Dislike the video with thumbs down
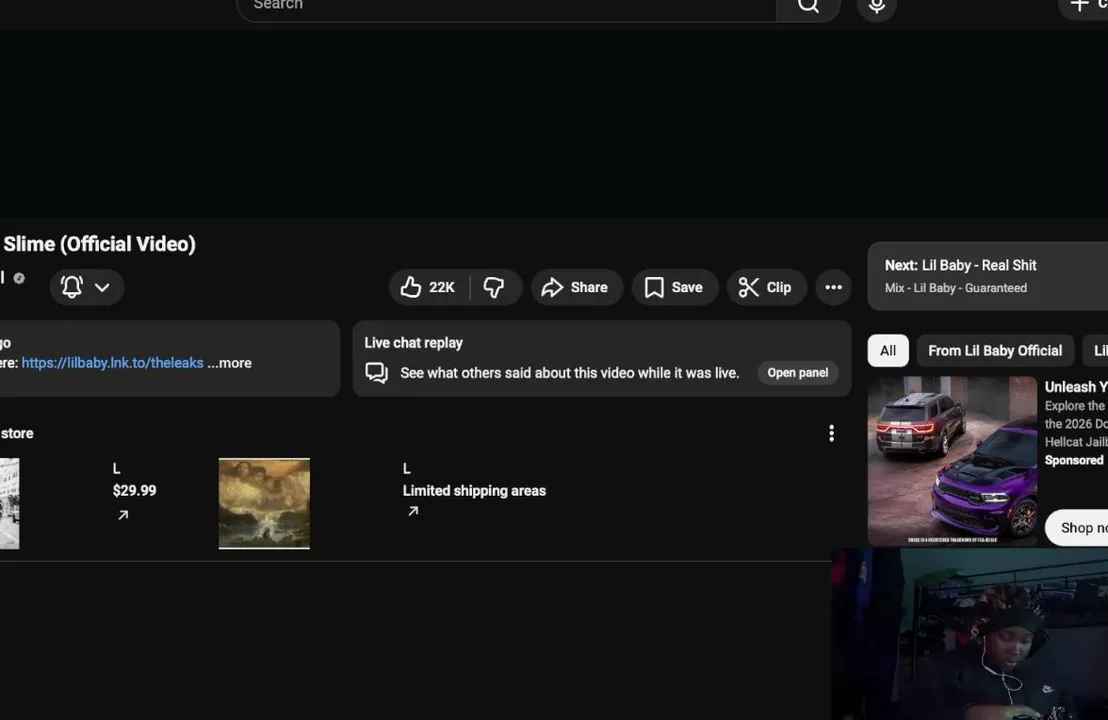The width and height of the screenshot is (1108, 720). coord(495,287)
